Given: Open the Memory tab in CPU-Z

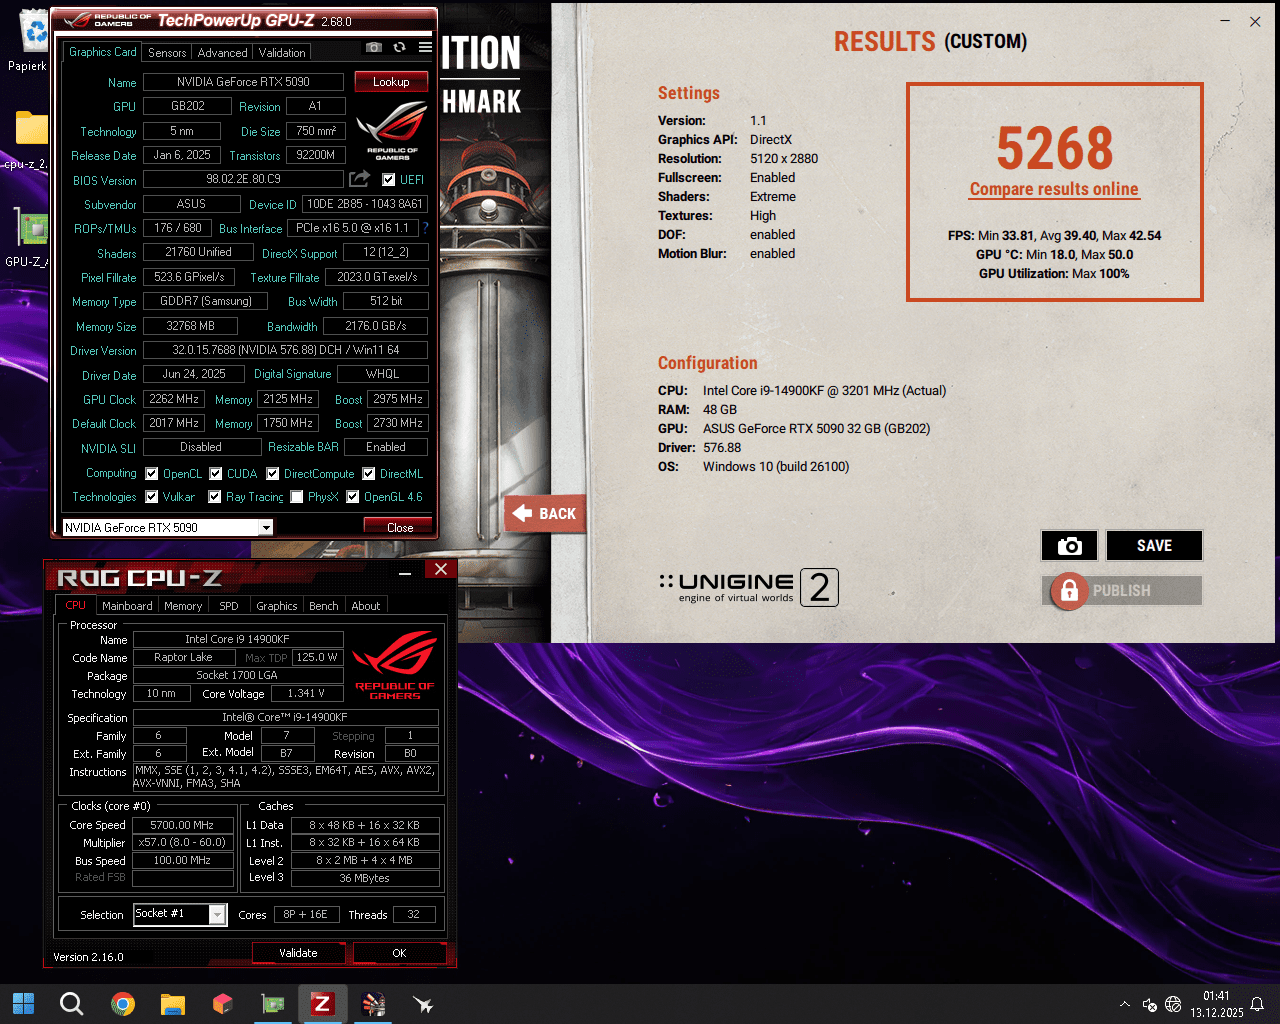Looking at the screenshot, I should tap(183, 606).
